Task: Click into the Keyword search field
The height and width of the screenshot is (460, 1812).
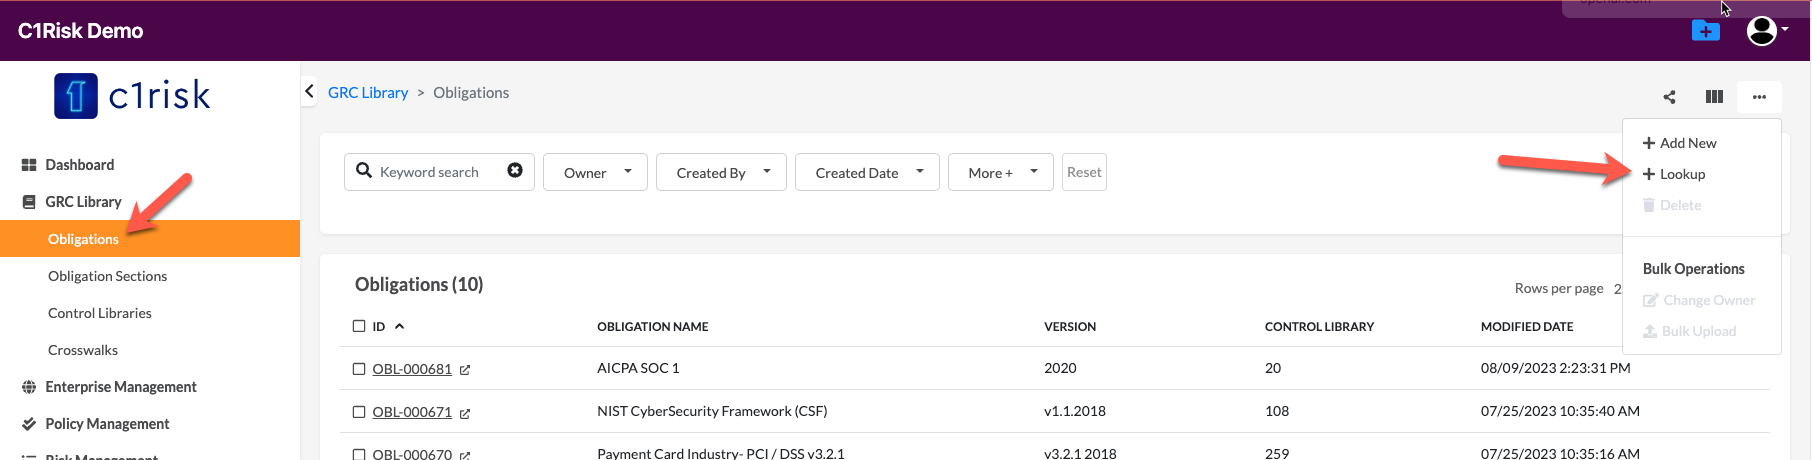Action: point(438,172)
